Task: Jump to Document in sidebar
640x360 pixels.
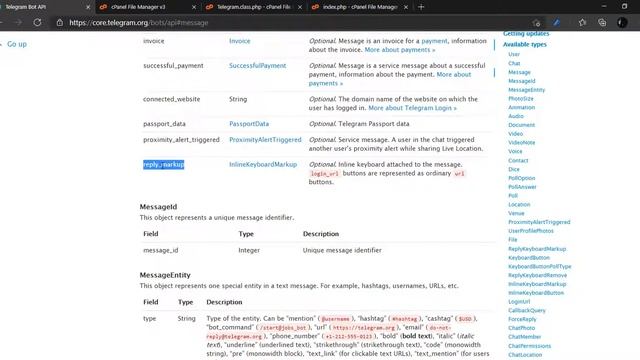Action: click(x=521, y=125)
